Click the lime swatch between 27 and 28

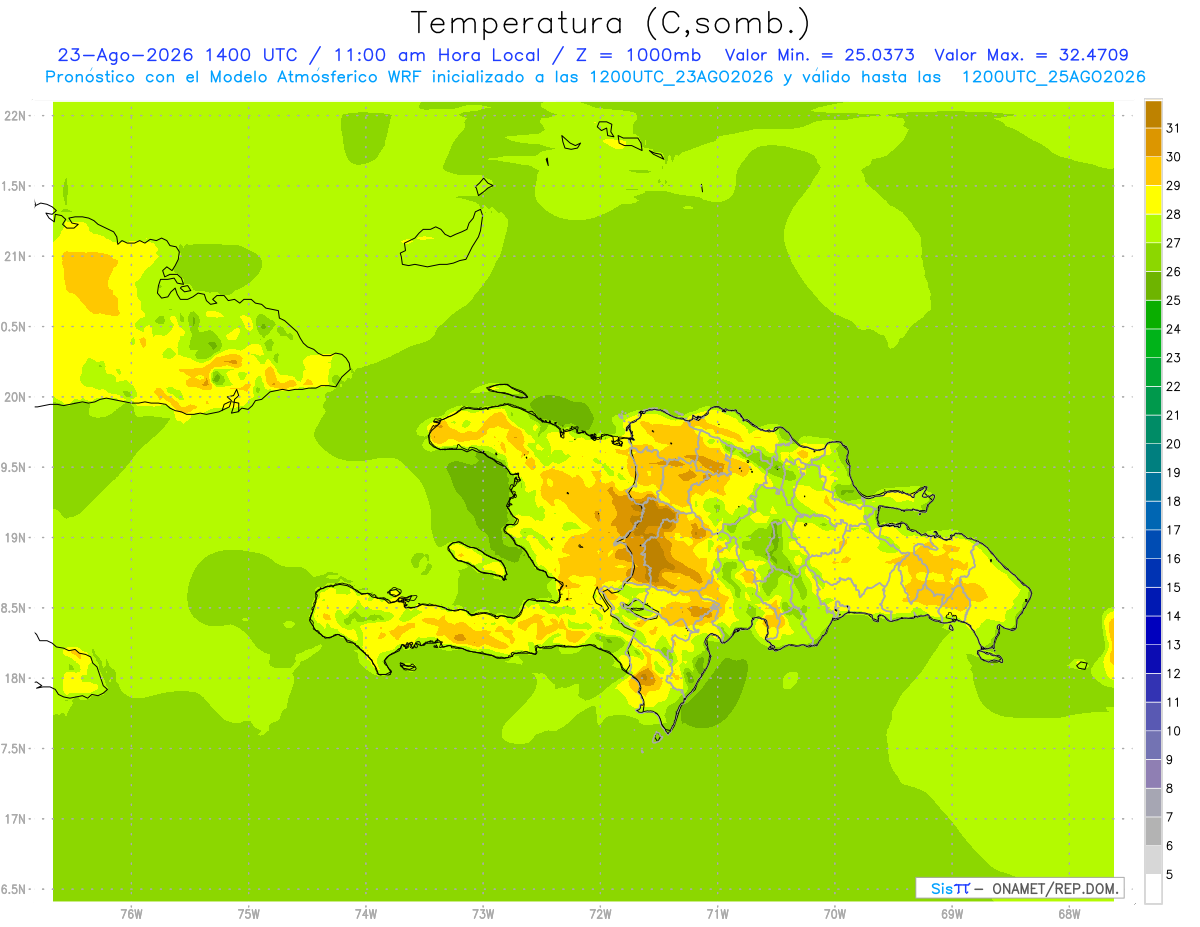1153,229
